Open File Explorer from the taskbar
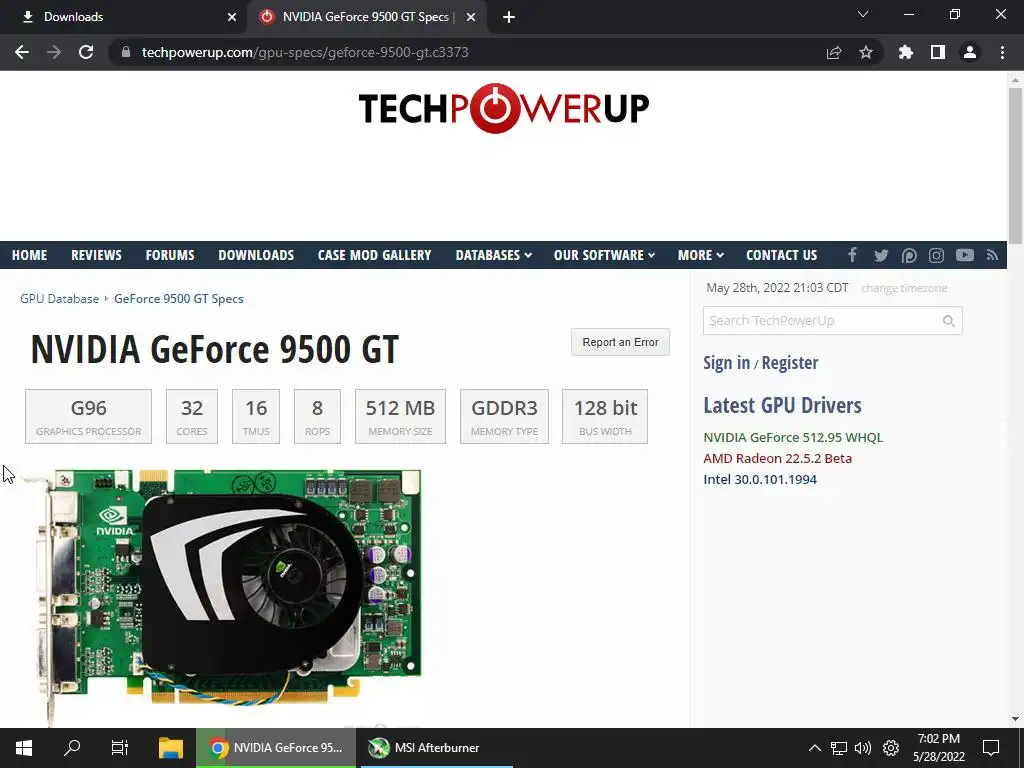 pyautogui.click(x=170, y=748)
